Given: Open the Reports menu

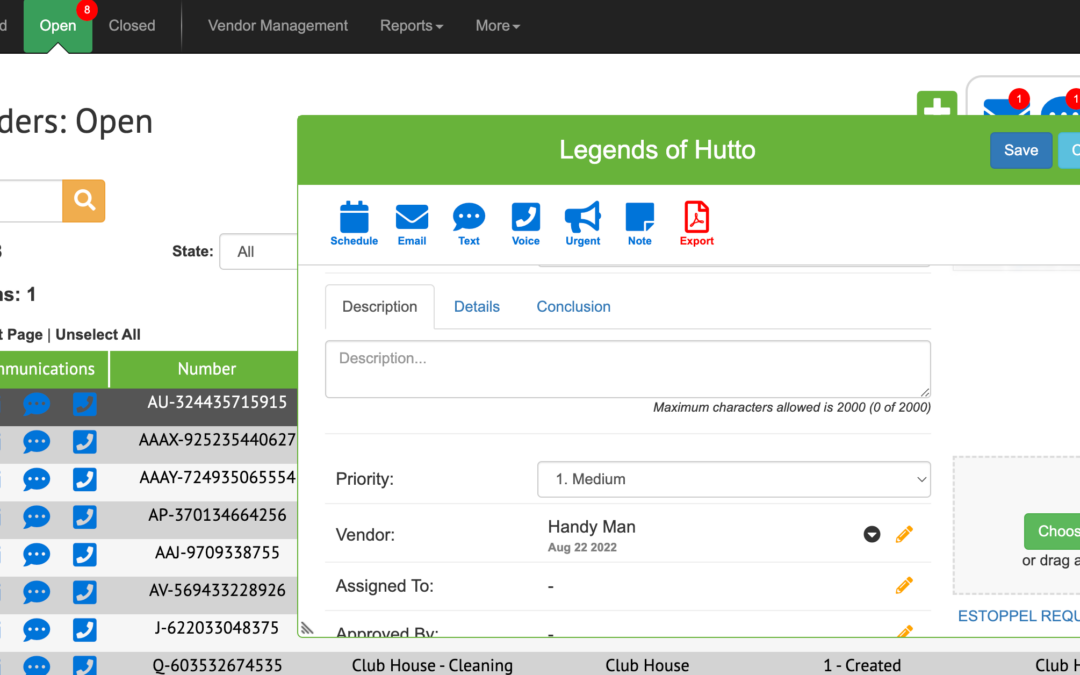Looking at the screenshot, I should pos(411,26).
